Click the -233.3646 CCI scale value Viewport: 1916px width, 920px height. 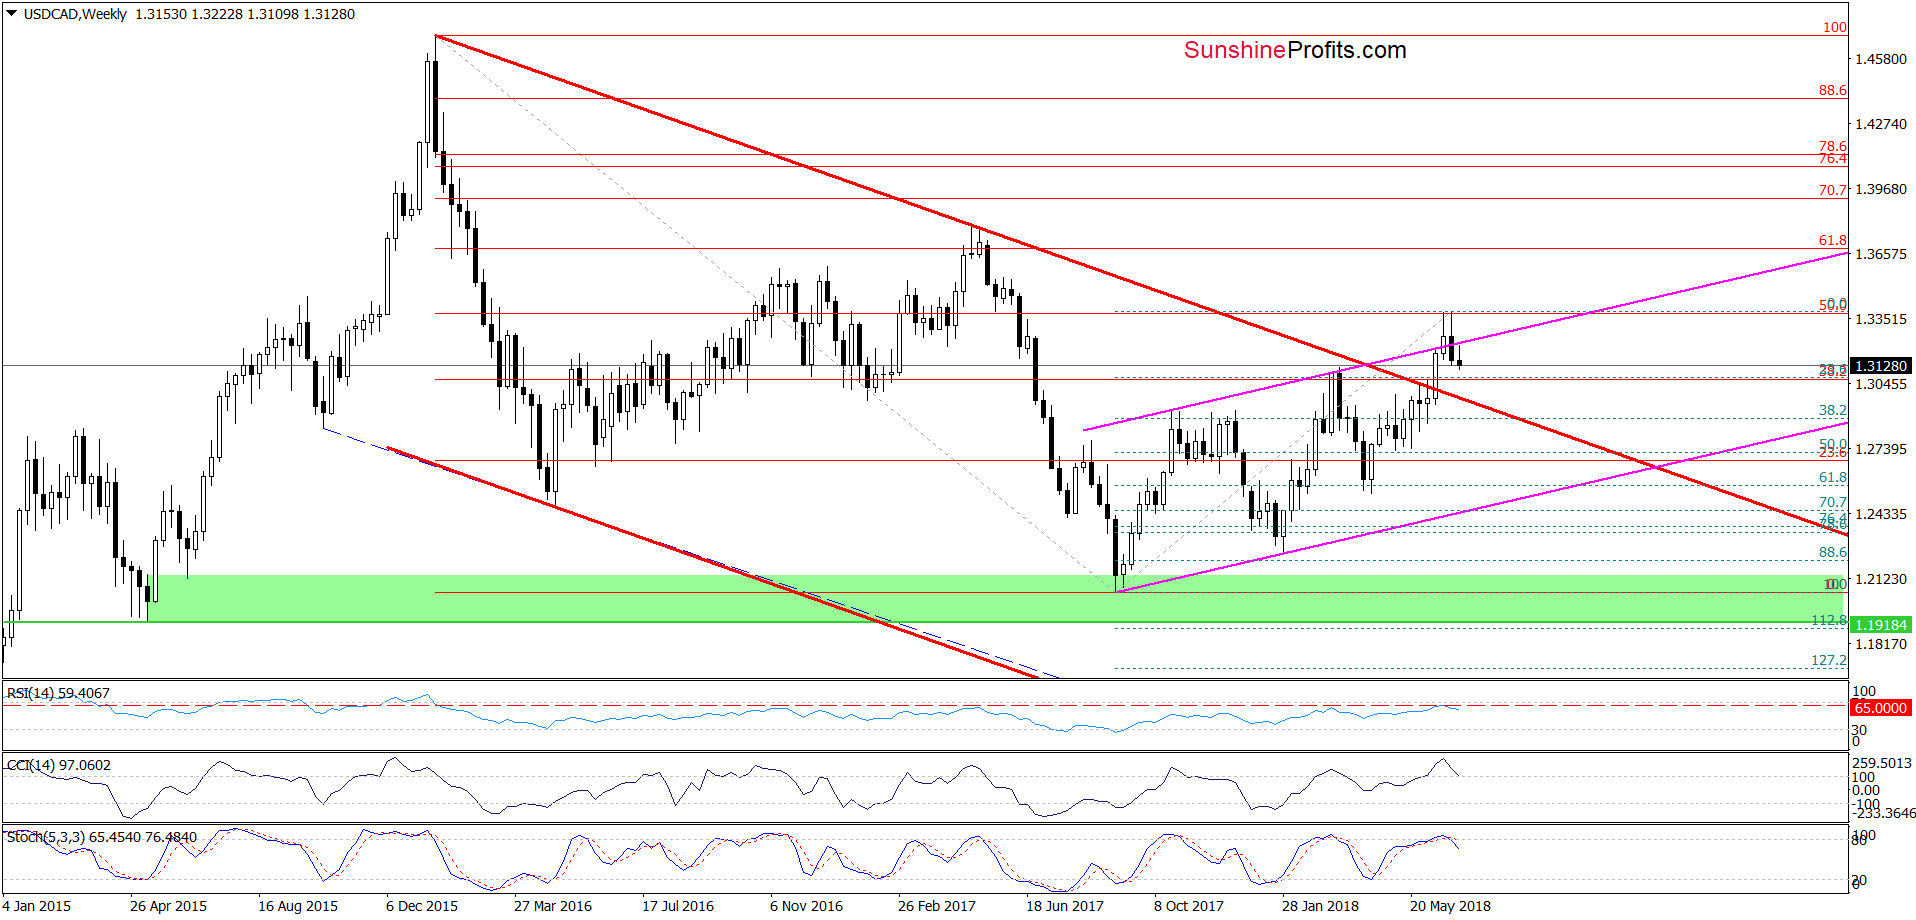pos(1884,813)
